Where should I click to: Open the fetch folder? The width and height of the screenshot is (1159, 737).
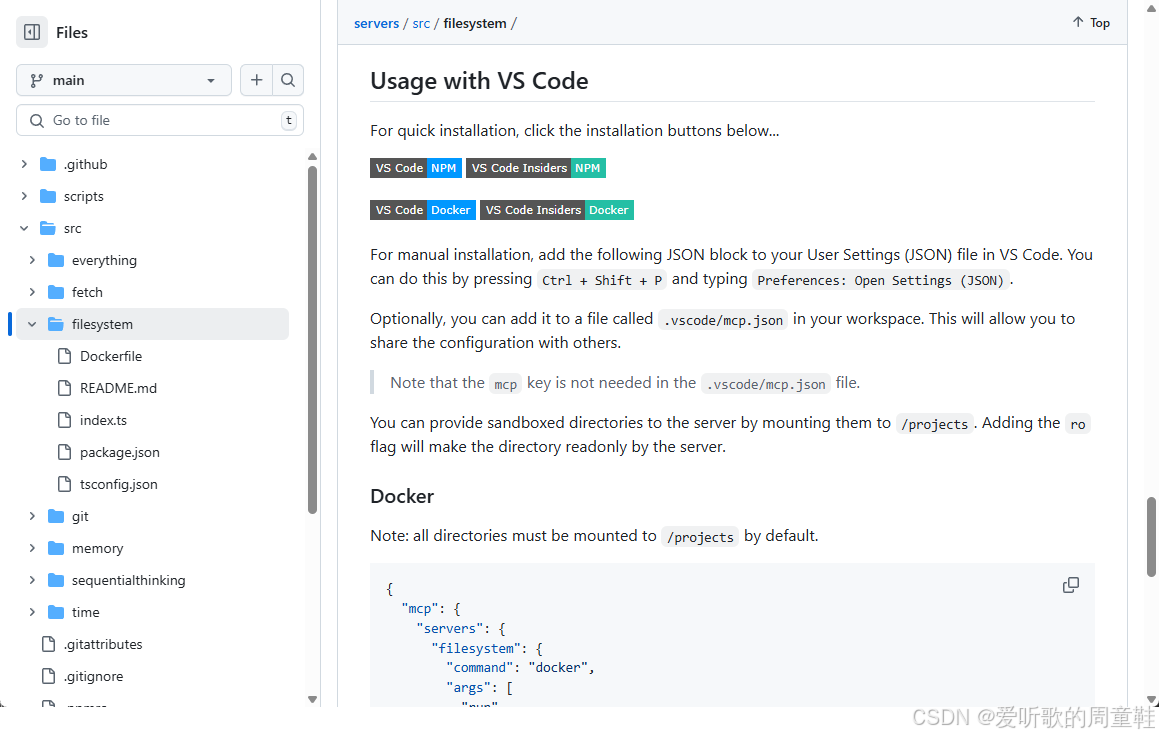tap(87, 292)
